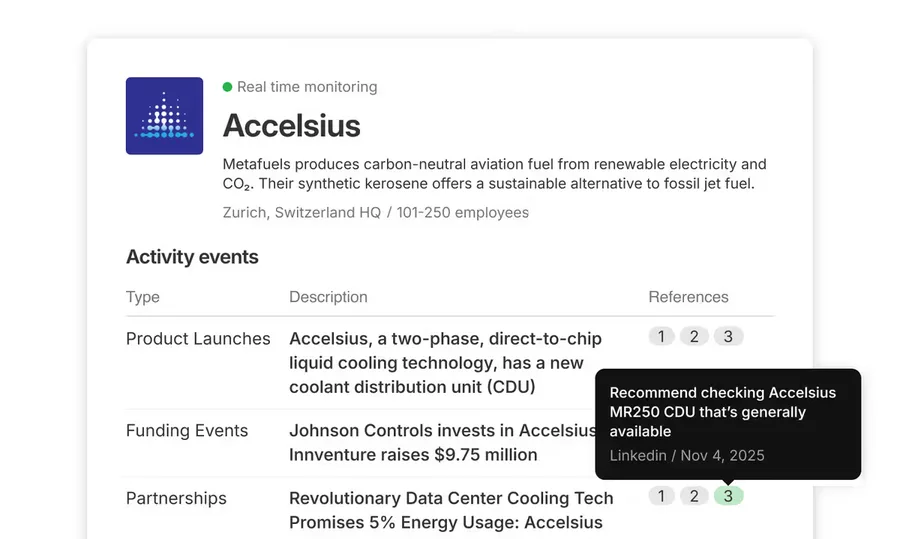Open the coolant distribution unit launch description
The width and height of the screenshot is (900, 539).
click(445, 363)
